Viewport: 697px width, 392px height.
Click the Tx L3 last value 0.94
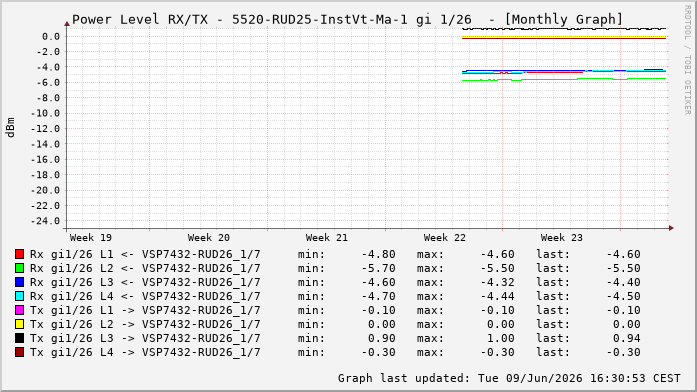tap(627, 338)
